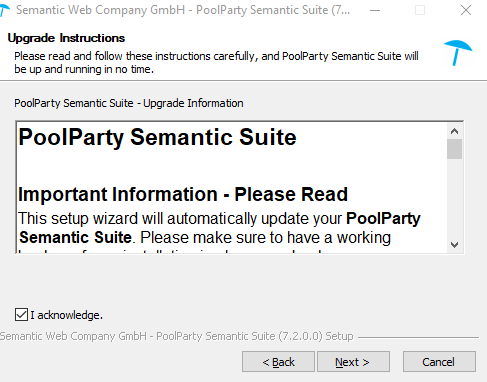Uncheck the I acknowledge checkbox
This screenshot has width=487, height=382.
click(x=21, y=315)
